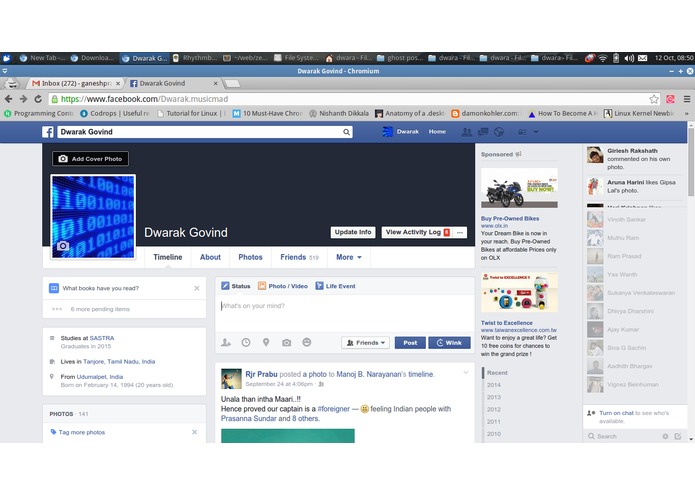This screenshot has height=494, width=695.
Task: Pick a feeling with the smiley icon
Action: coord(307,342)
